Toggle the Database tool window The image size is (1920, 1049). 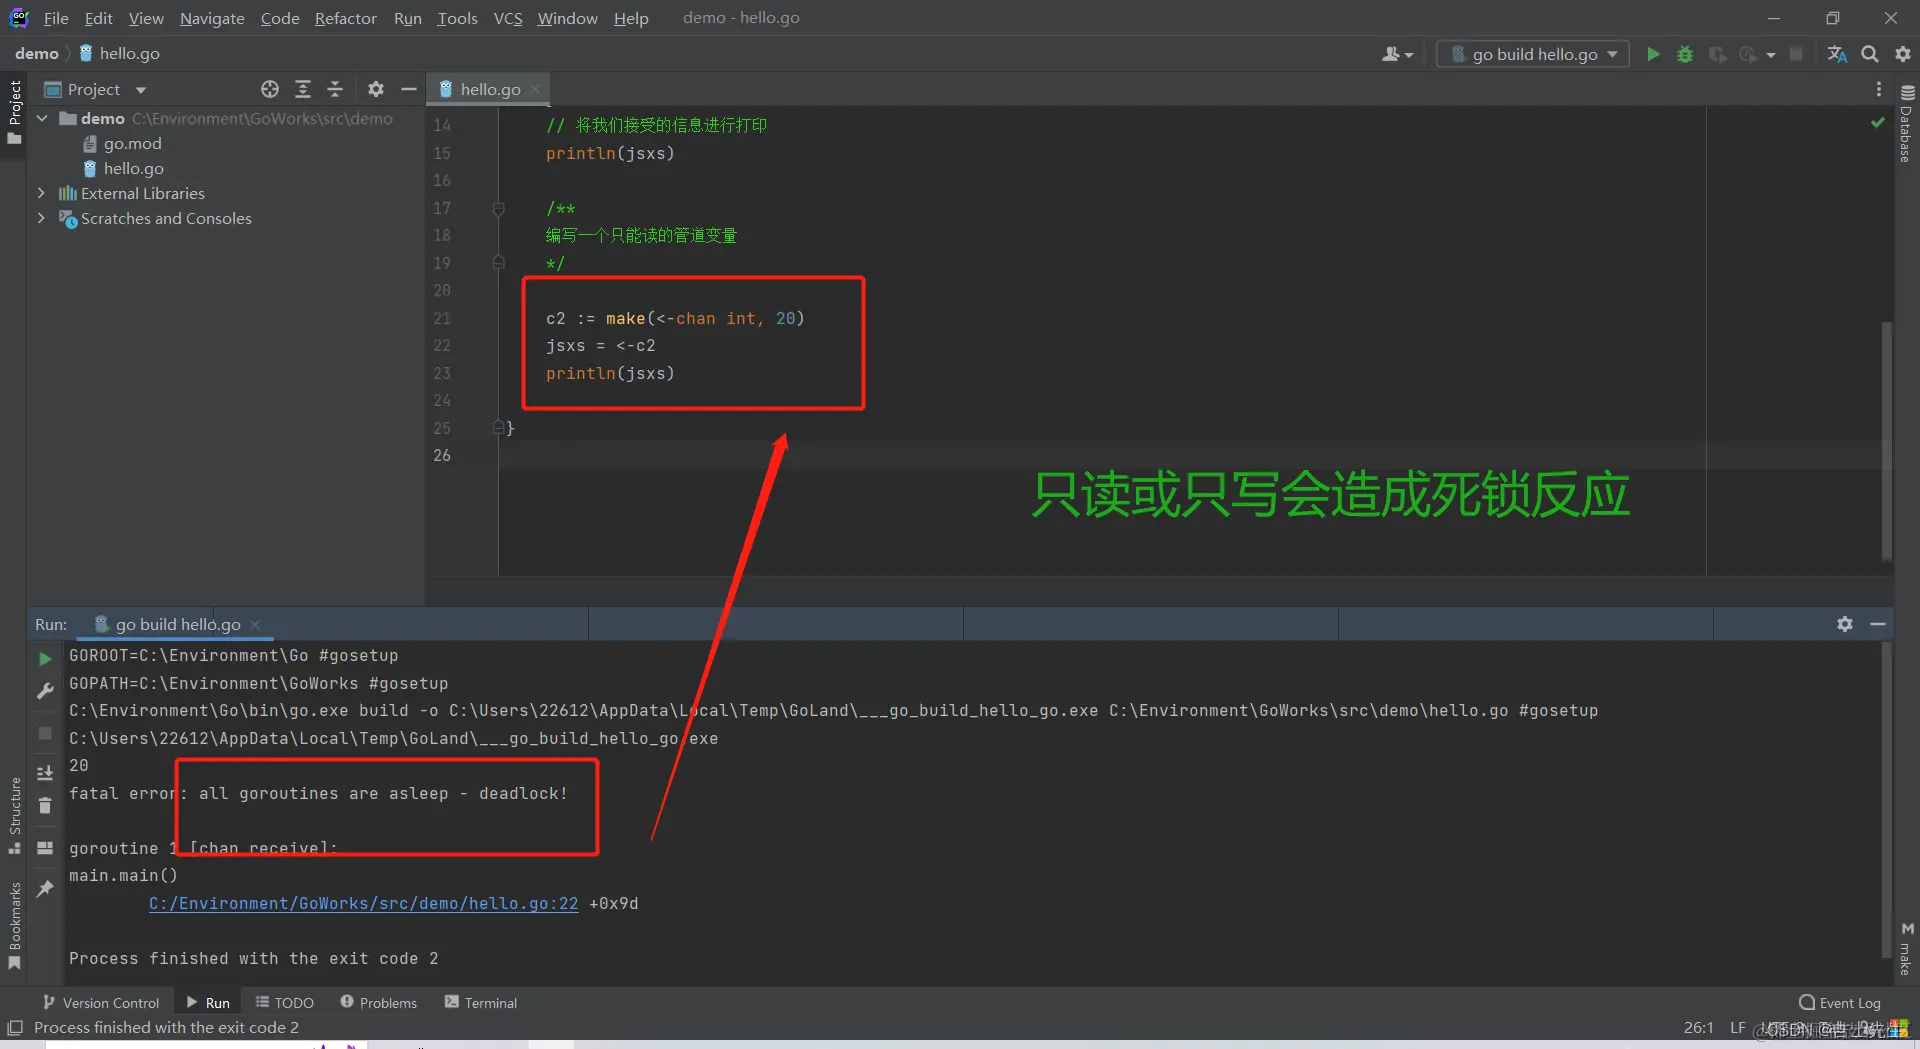[x=1906, y=124]
